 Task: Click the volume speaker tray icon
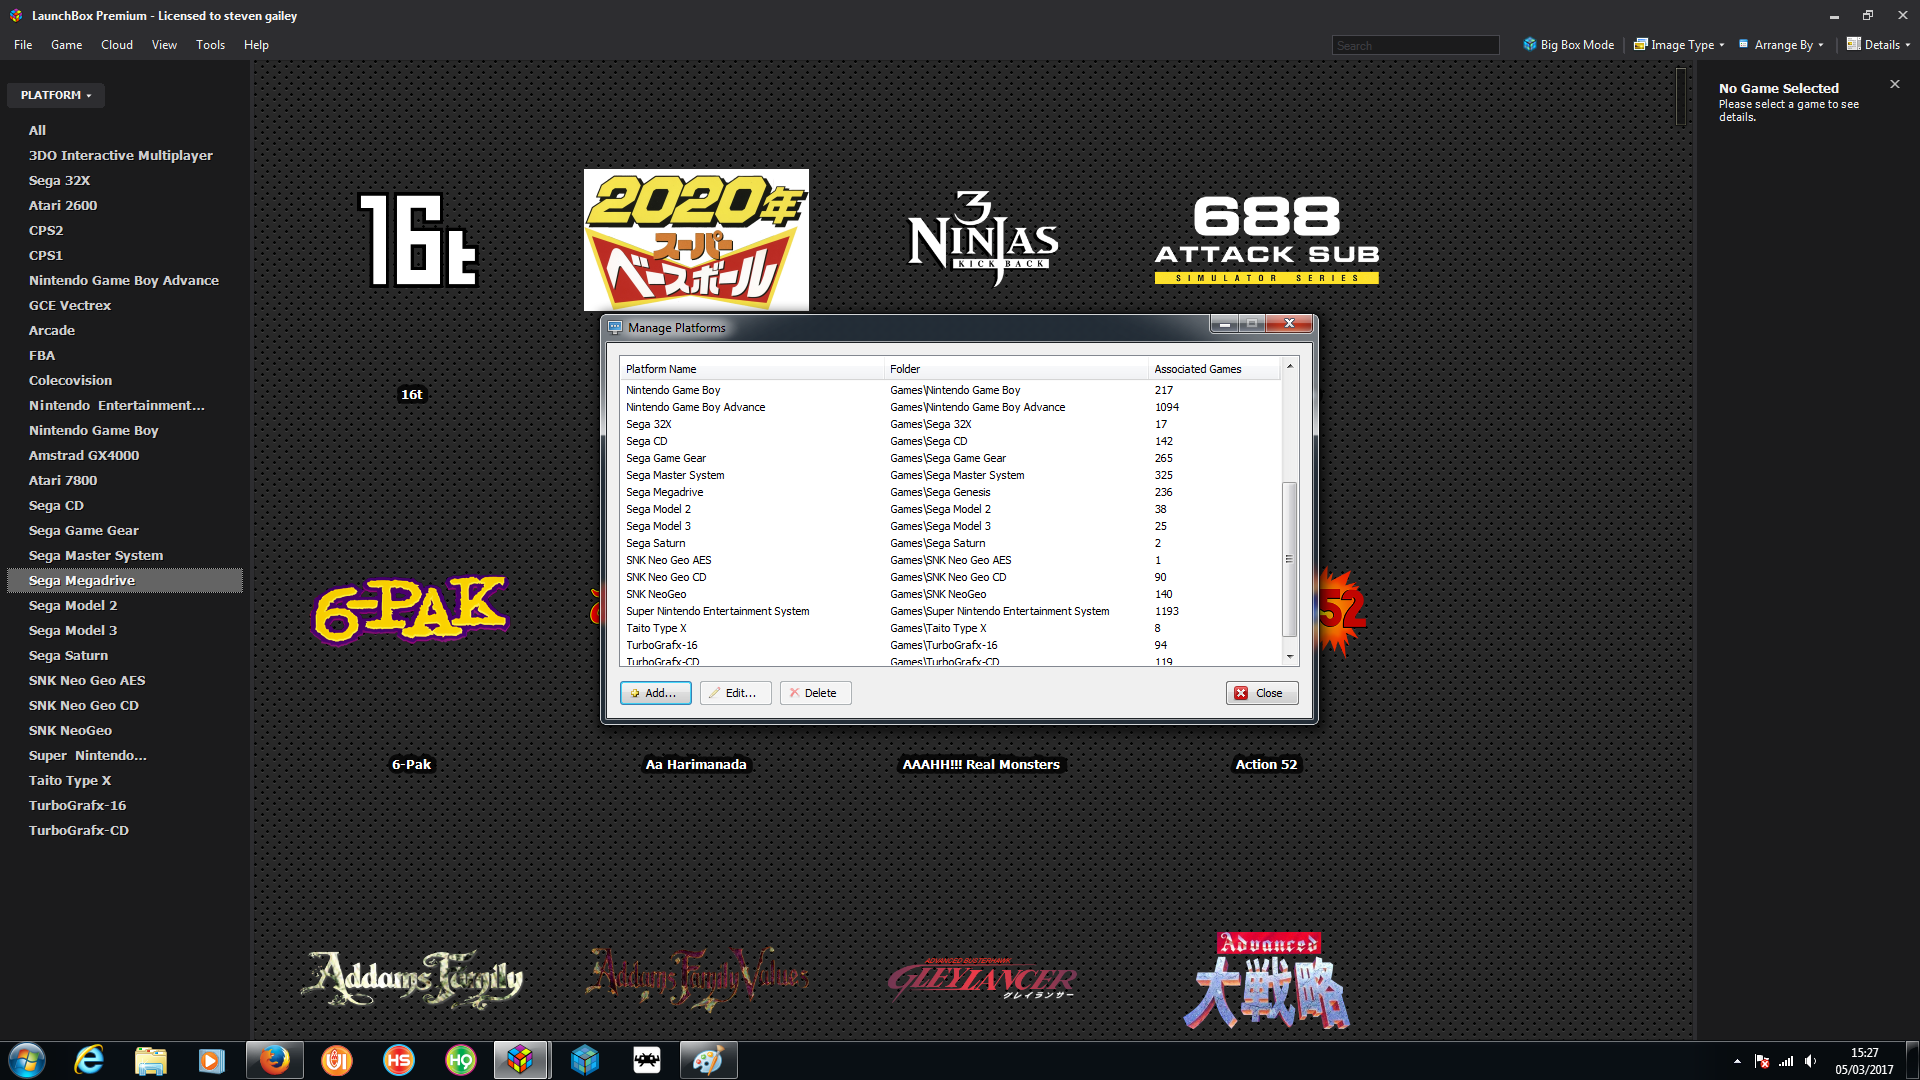tap(1811, 1061)
